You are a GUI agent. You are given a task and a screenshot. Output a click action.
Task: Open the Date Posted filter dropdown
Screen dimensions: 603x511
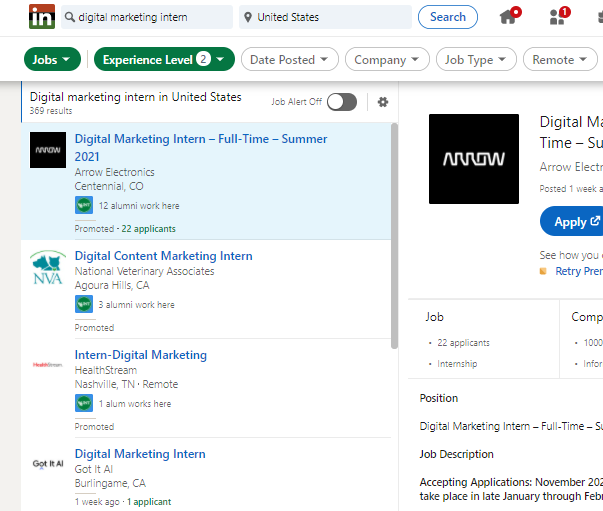coord(290,59)
